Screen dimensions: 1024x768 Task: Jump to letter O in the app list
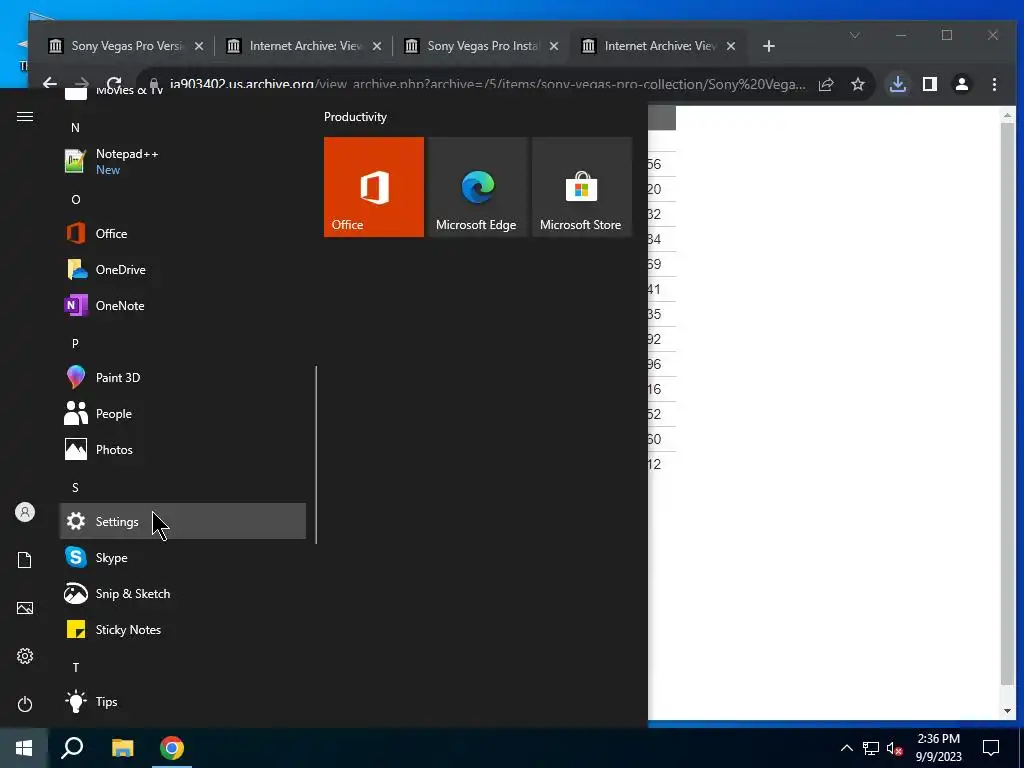(x=76, y=200)
